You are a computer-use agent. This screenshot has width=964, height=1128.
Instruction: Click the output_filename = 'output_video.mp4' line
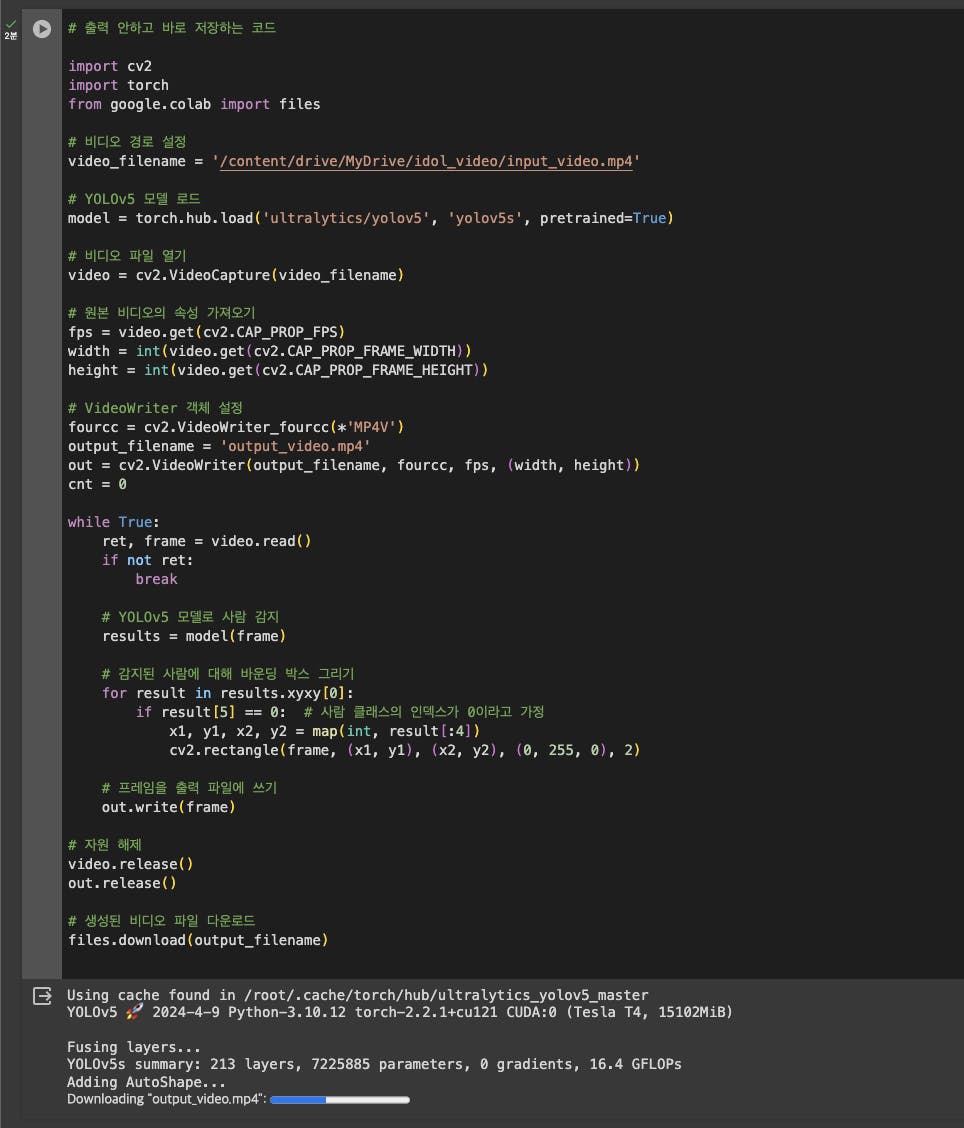[x=219, y=446]
